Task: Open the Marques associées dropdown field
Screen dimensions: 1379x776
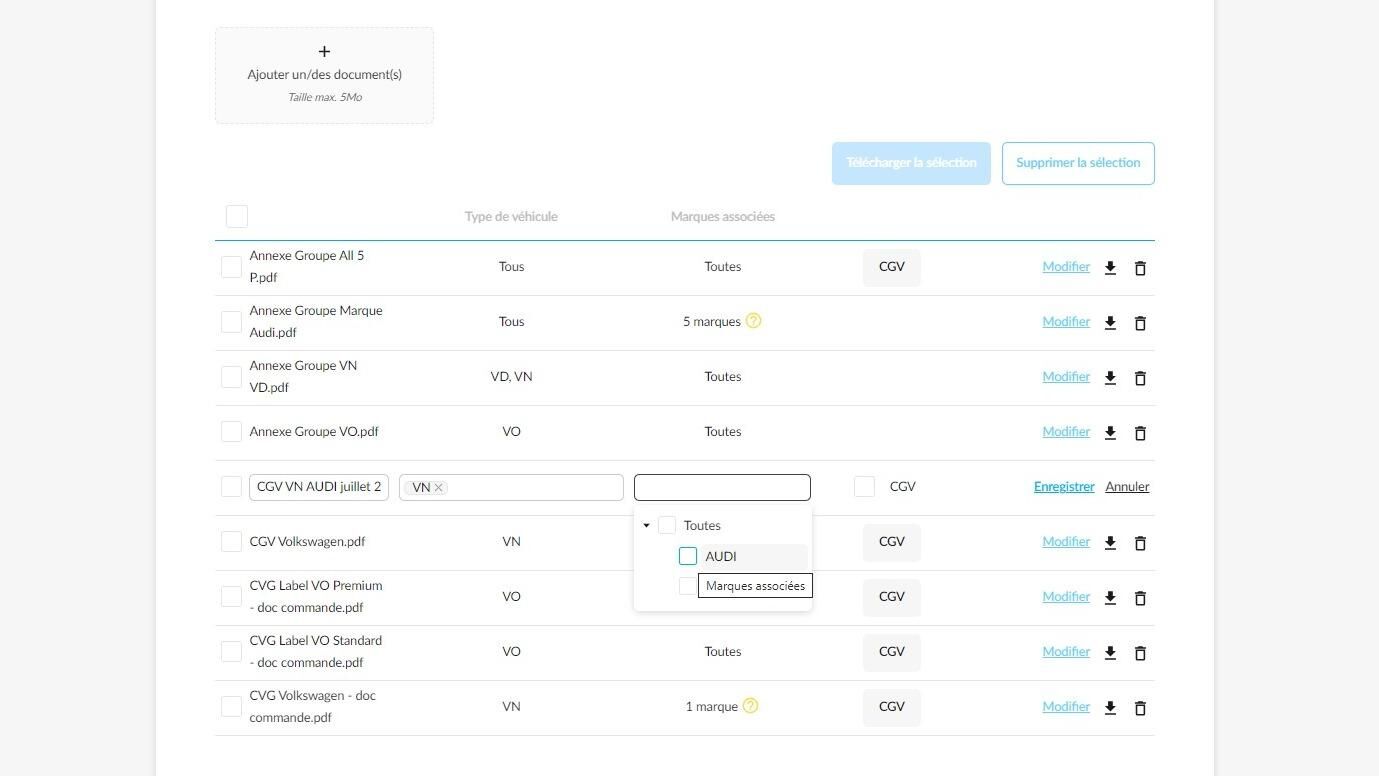Action: pos(722,487)
